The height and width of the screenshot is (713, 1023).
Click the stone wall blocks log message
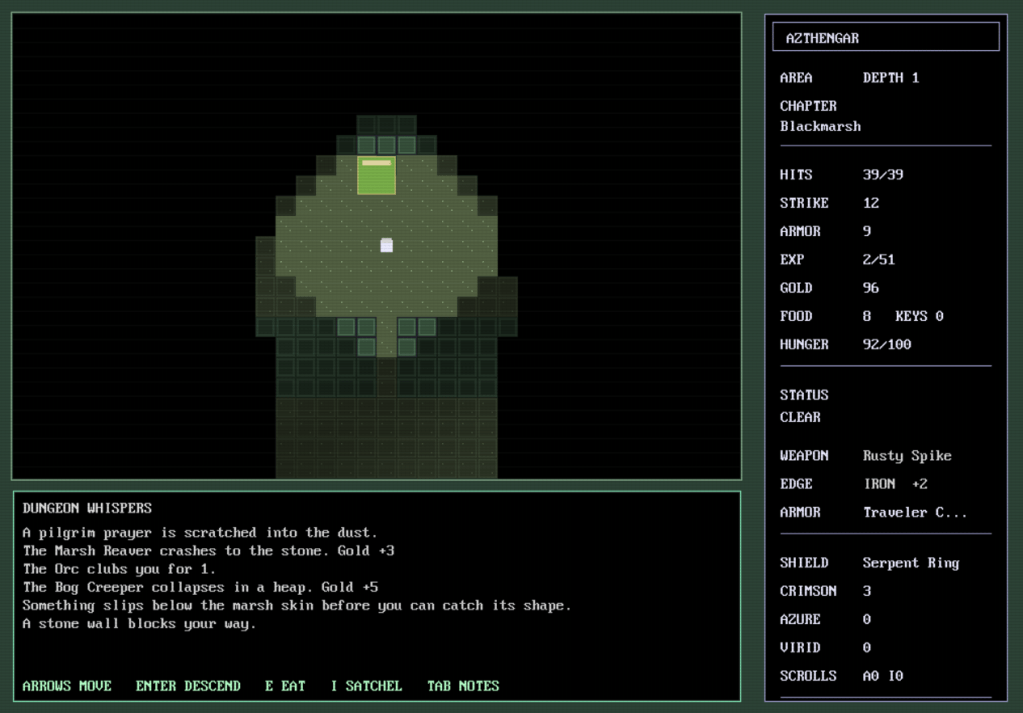(x=139, y=624)
